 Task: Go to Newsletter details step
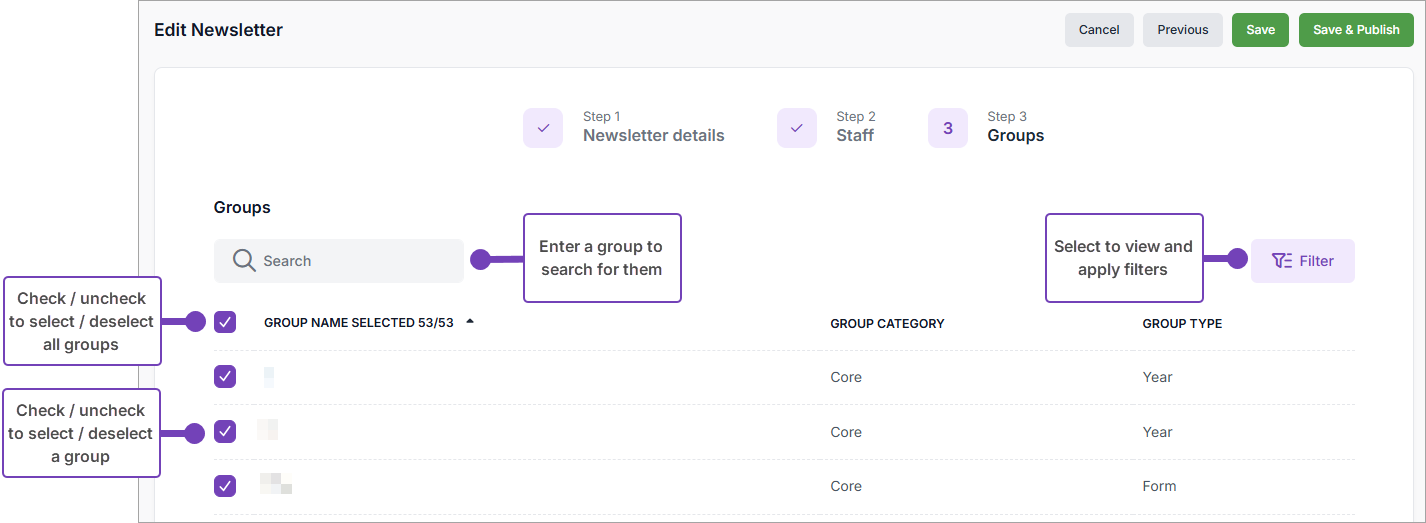pyautogui.click(x=653, y=136)
